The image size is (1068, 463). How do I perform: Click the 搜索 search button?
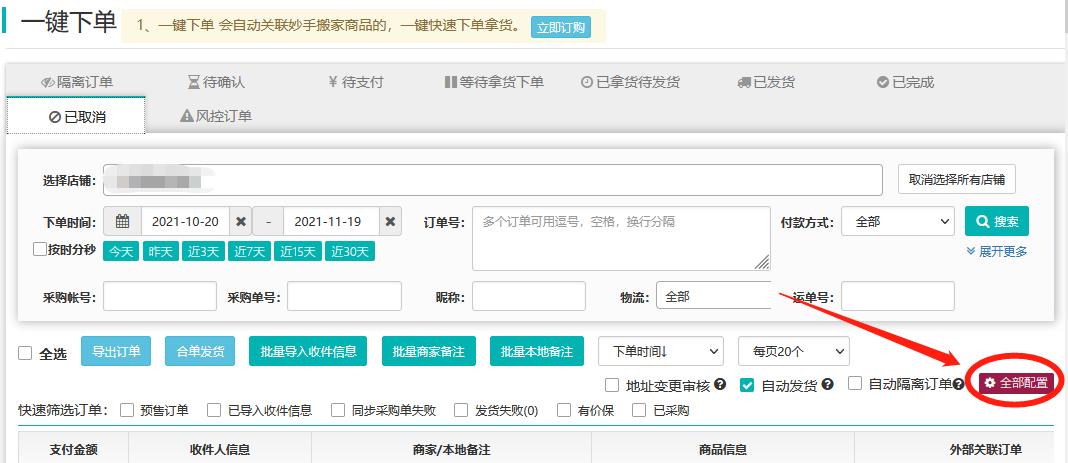[x=997, y=221]
